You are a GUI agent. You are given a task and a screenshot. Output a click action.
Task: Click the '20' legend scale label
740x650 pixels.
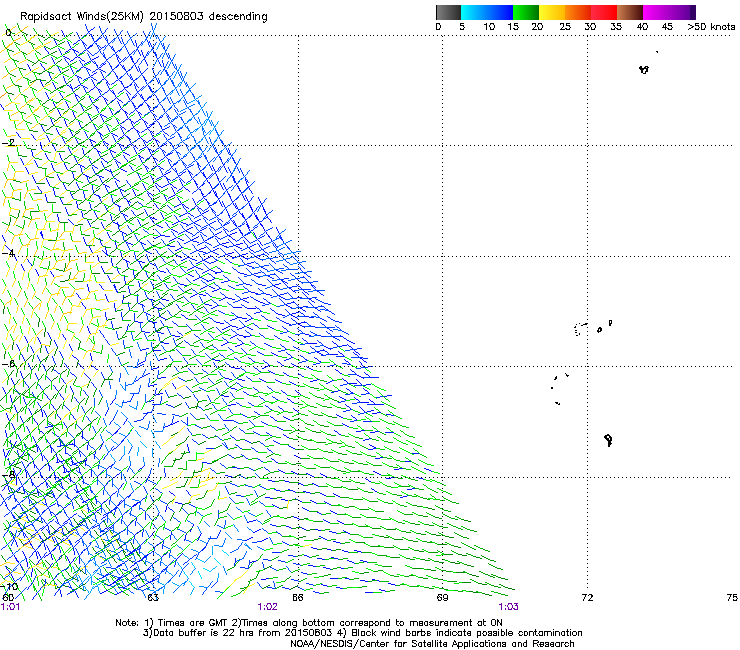point(537,27)
